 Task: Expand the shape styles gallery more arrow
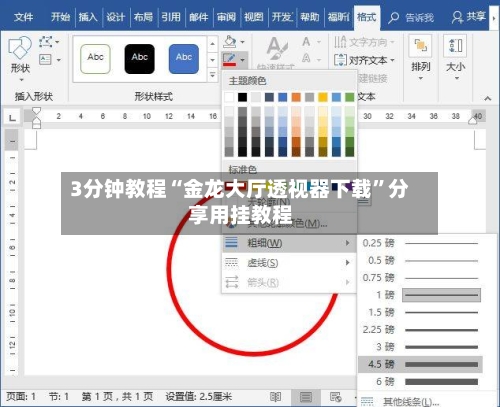tap(213, 75)
